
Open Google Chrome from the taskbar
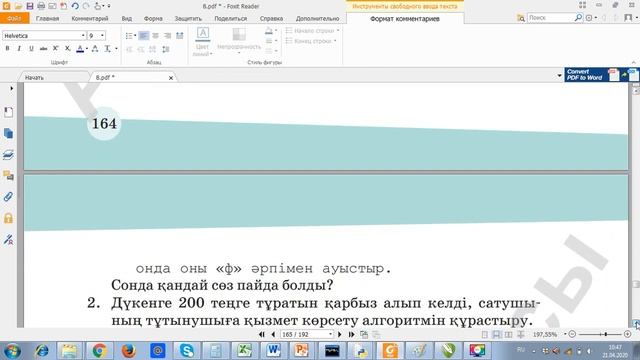pyautogui.click(x=99, y=351)
